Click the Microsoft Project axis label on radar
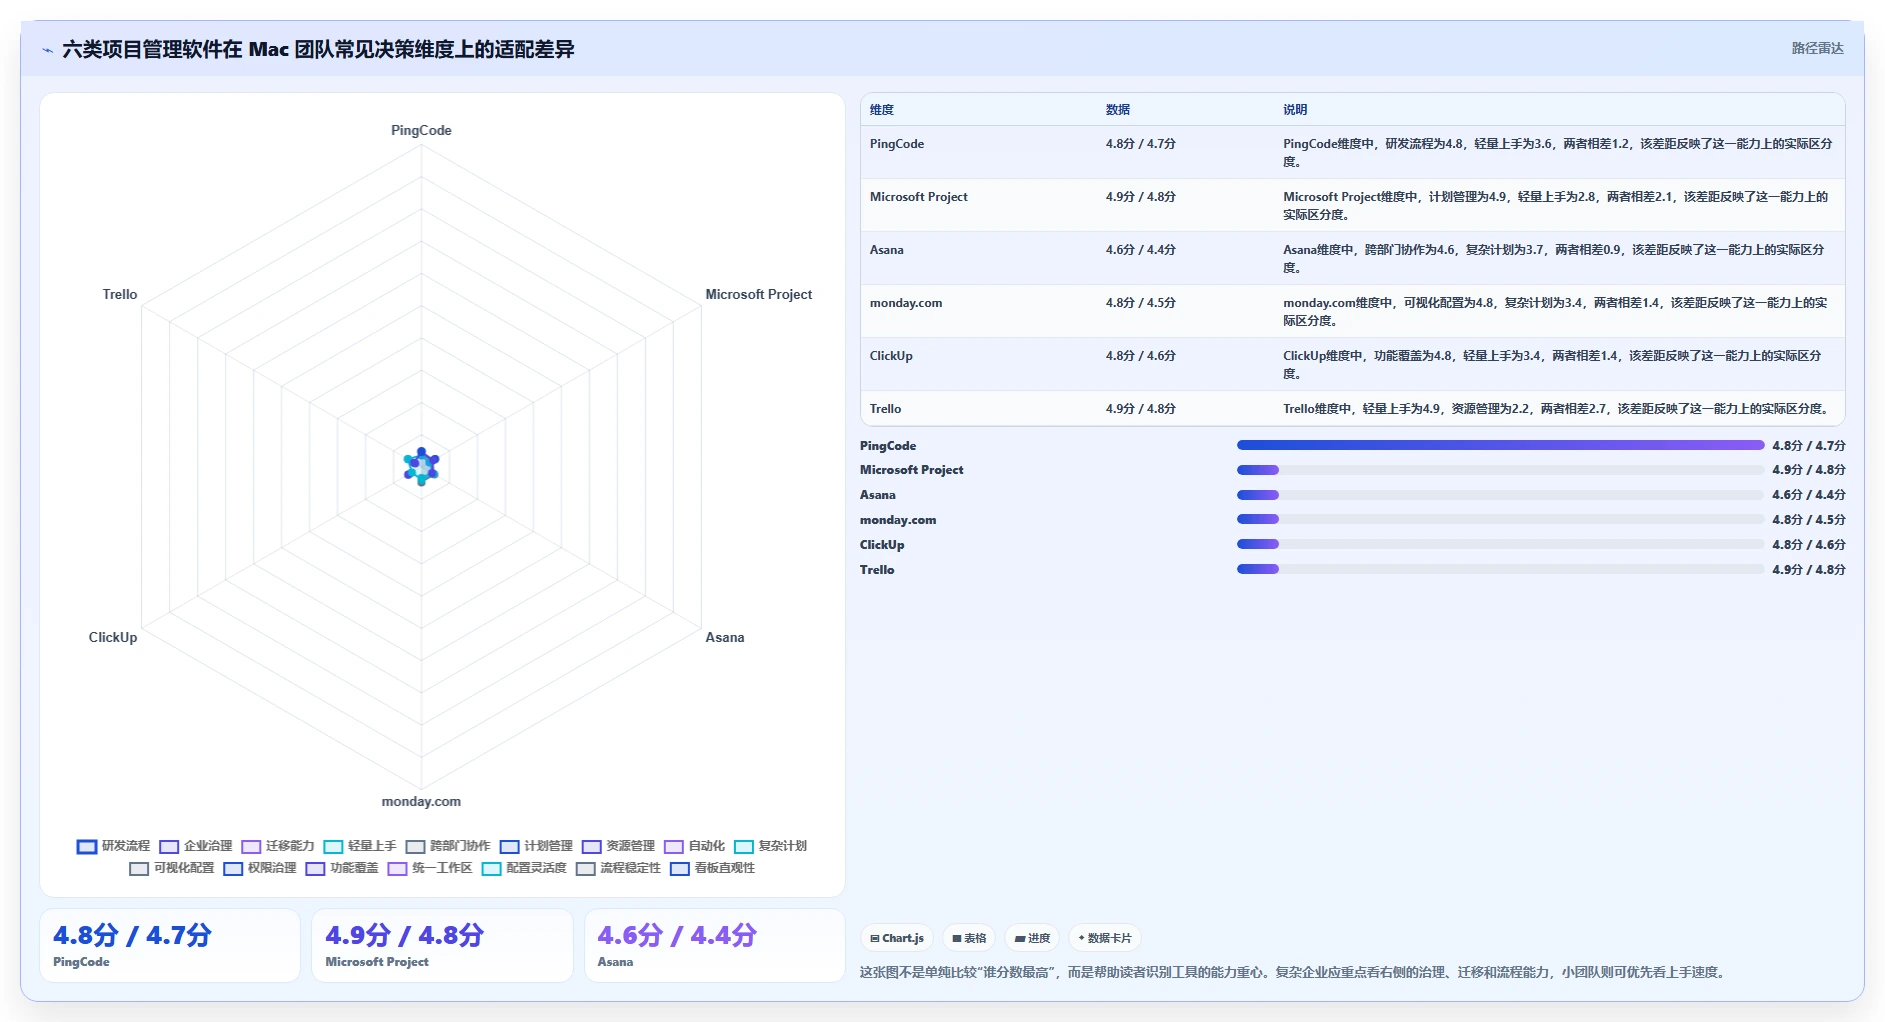This screenshot has width=1885, height=1022. click(759, 294)
